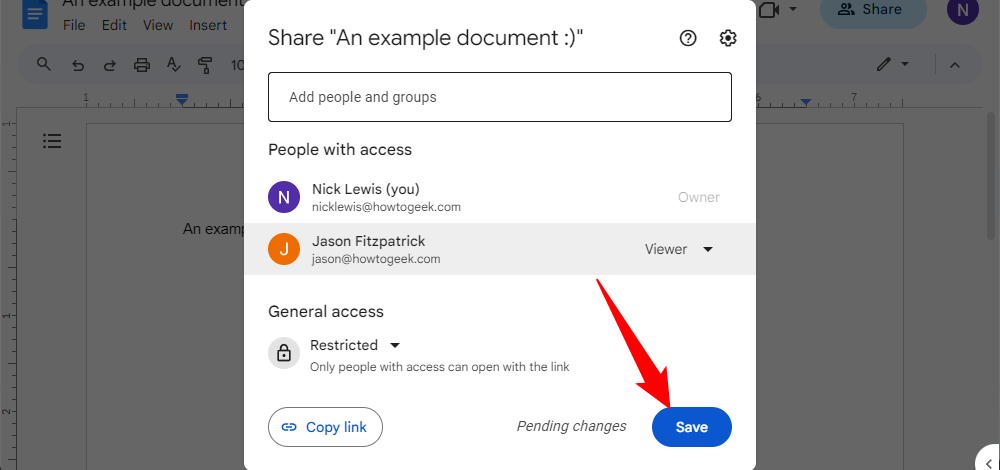Show the document outline icon
The height and width of the screenshot is (470, 1000).
(x=52, y=141)
